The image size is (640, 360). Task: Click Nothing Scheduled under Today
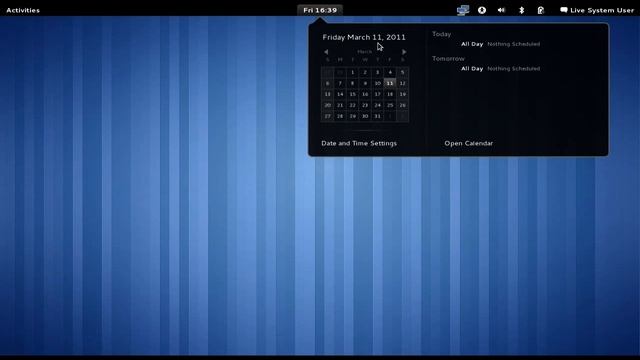click(513, 44)
